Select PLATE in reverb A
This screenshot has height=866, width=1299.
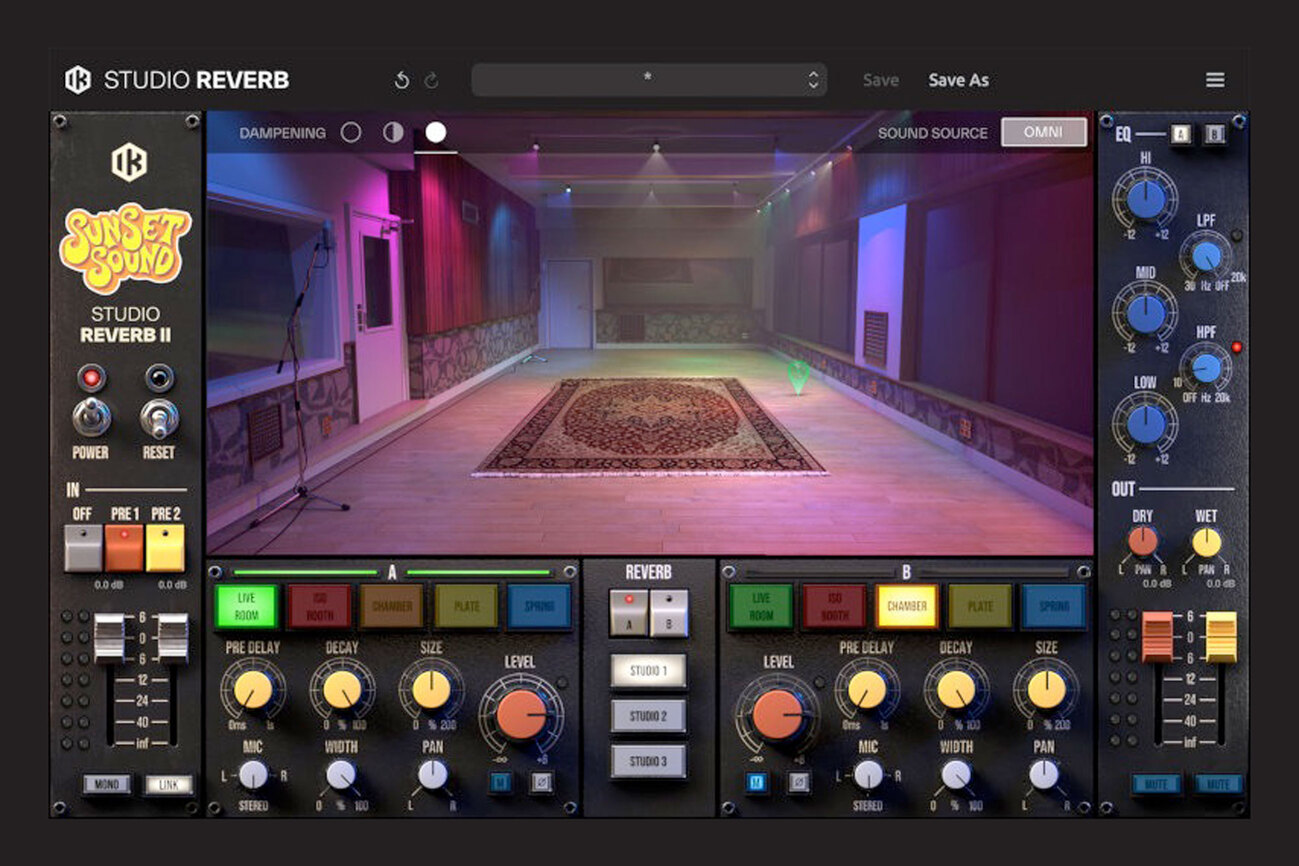(x=466, y=606)
